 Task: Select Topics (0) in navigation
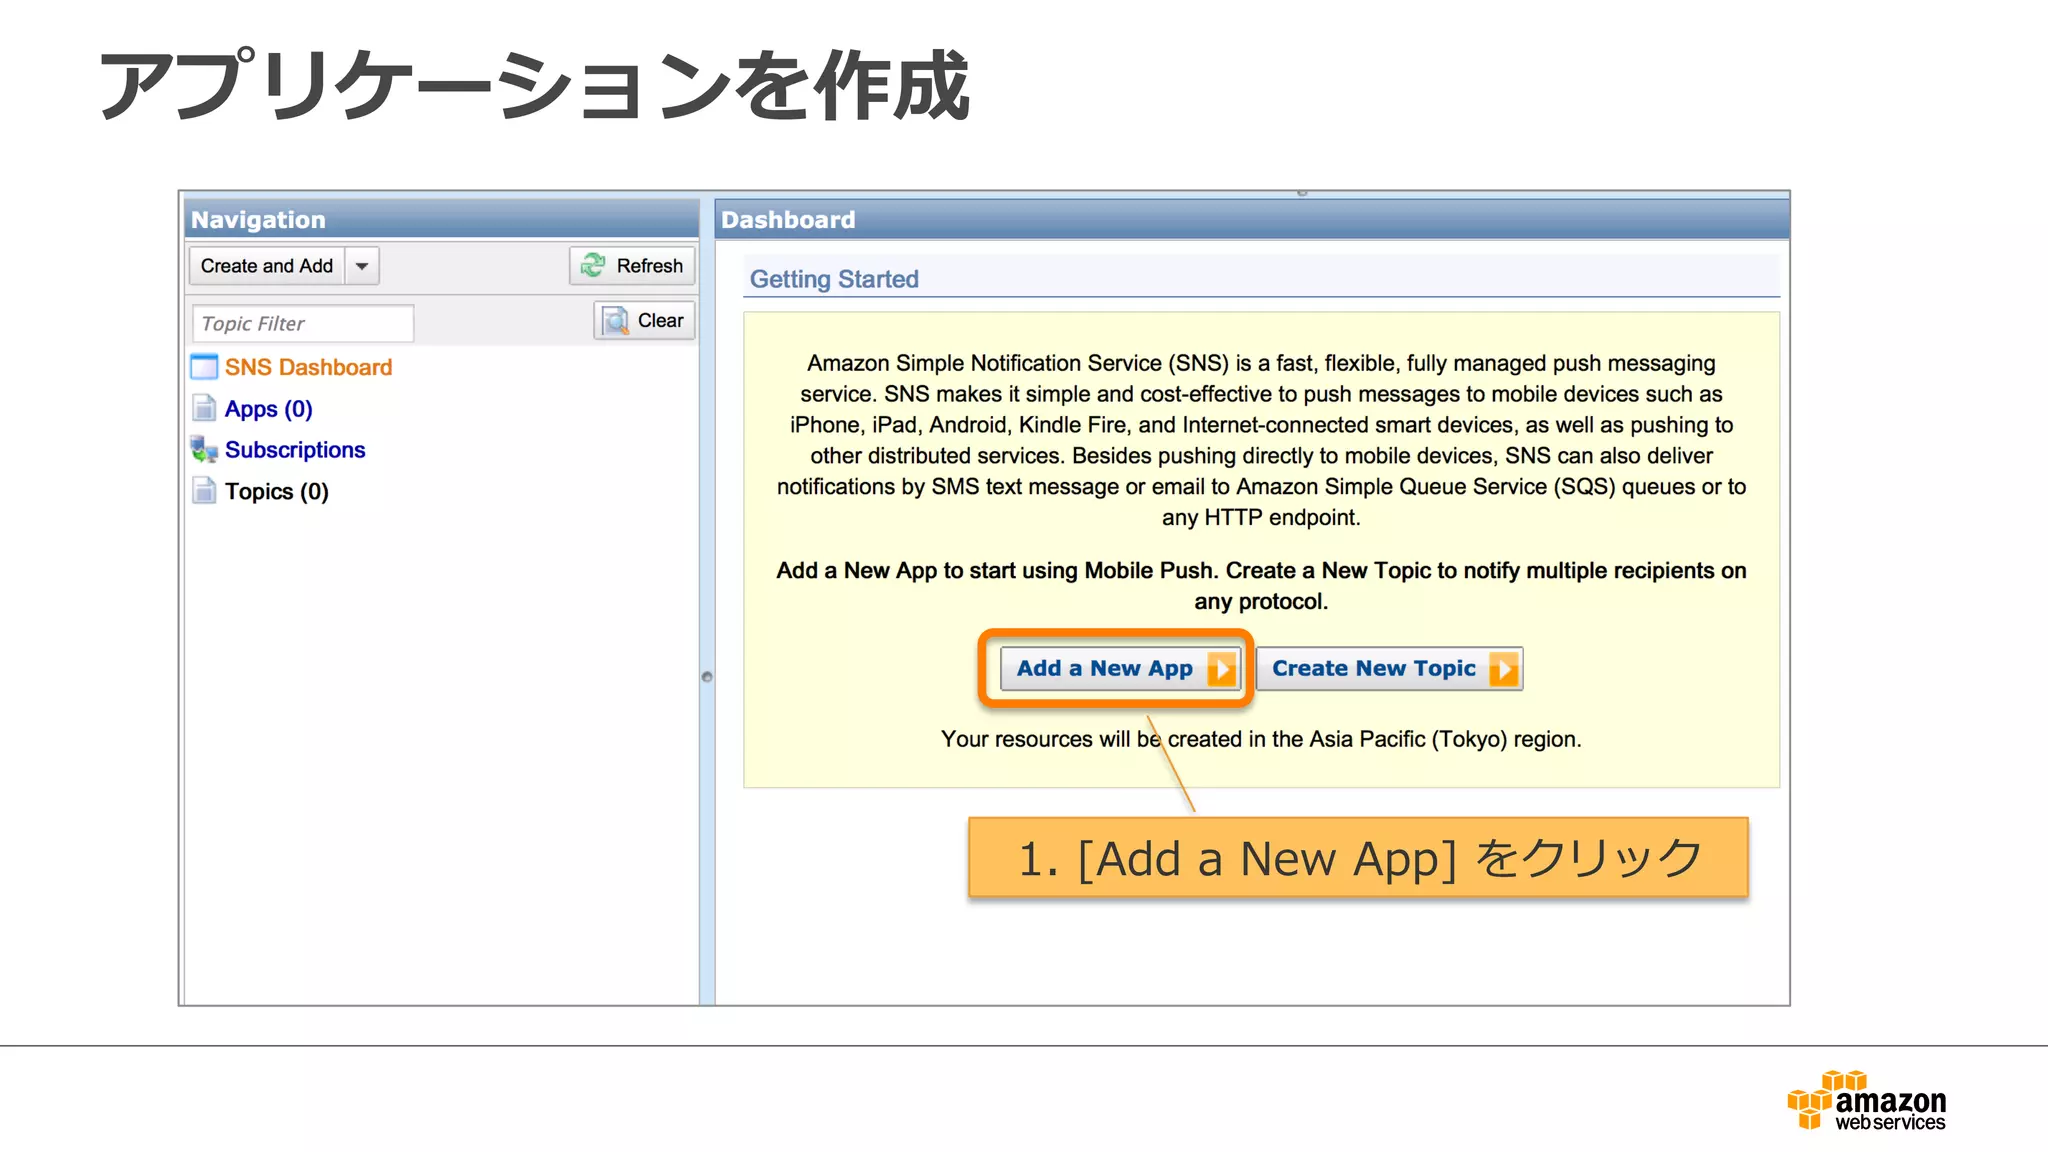(276, 491)
